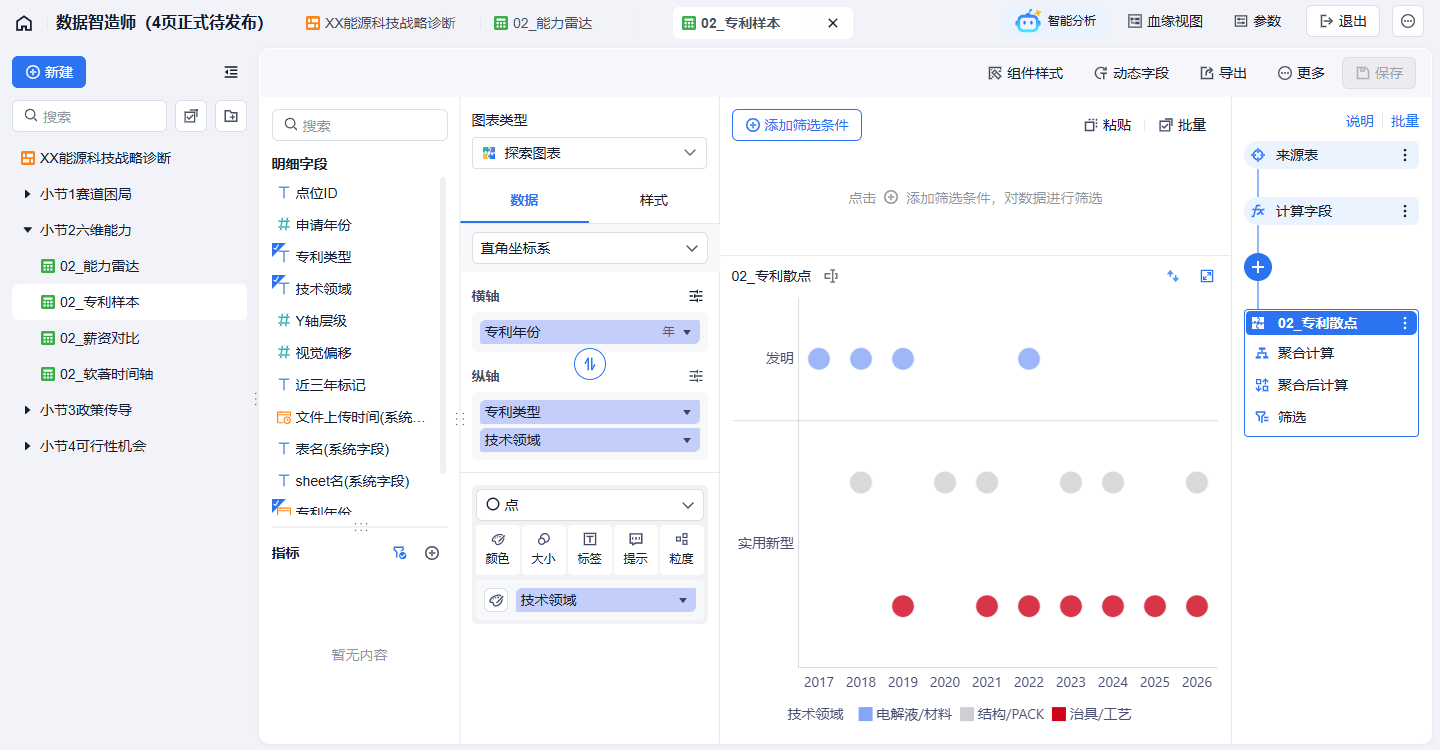Click the 退出 button
1440x750 pixels.
pyautogui.click(x=1343, y=21)
